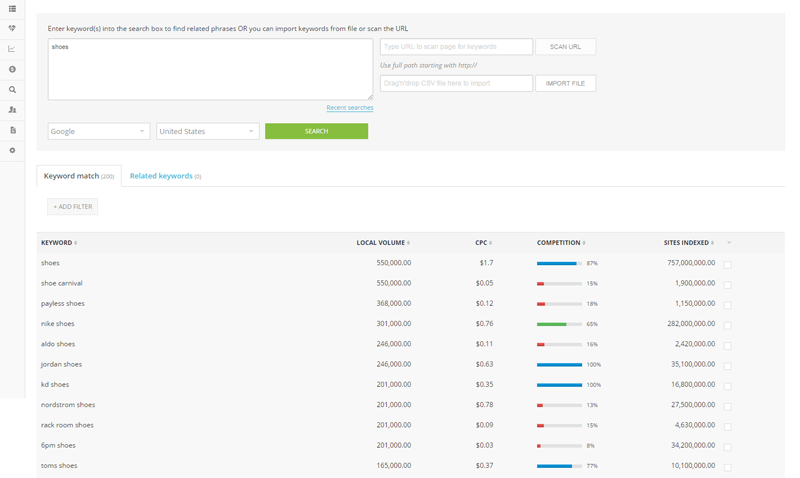Open the Google search engine dropdown
Screen dimensions: 800x478
click(98, 131)
